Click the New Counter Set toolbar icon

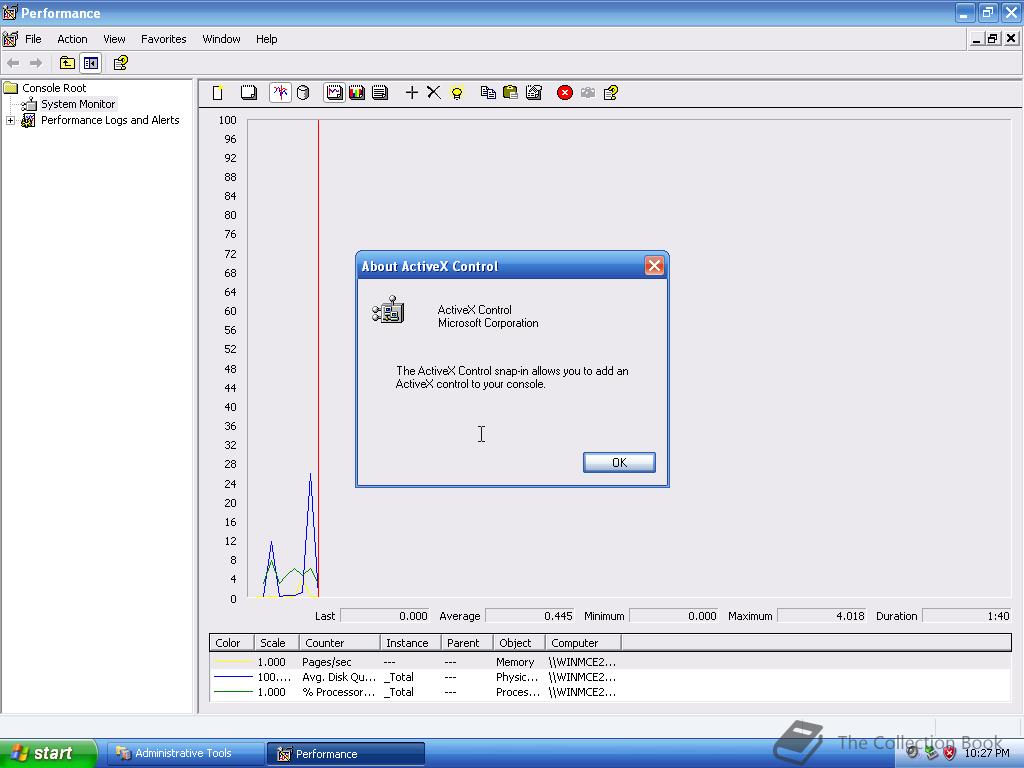[x=218, y=93]
